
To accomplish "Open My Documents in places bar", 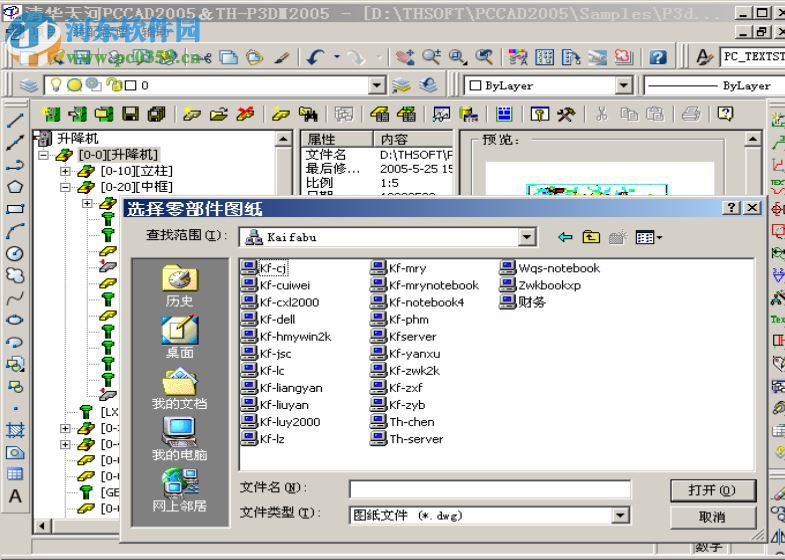I will pyautogui.click(x=180, y=388).
